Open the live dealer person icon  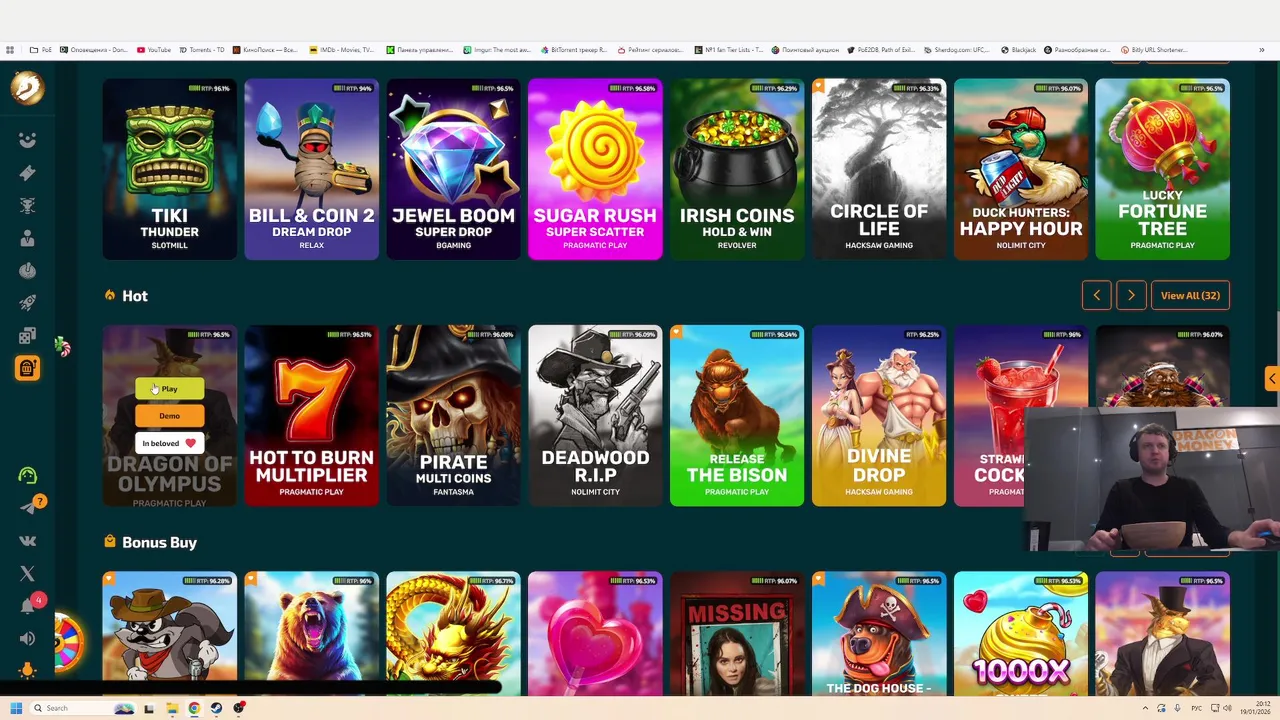pos(27,238)
